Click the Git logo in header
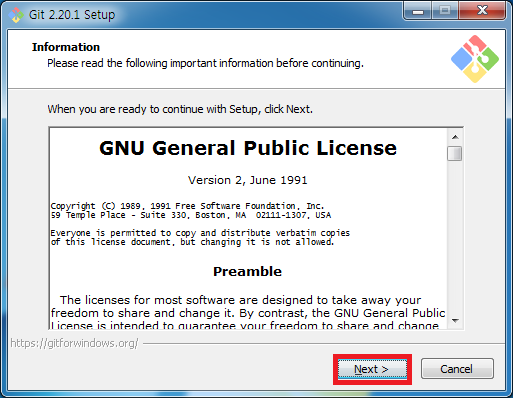 coord(475,59)
